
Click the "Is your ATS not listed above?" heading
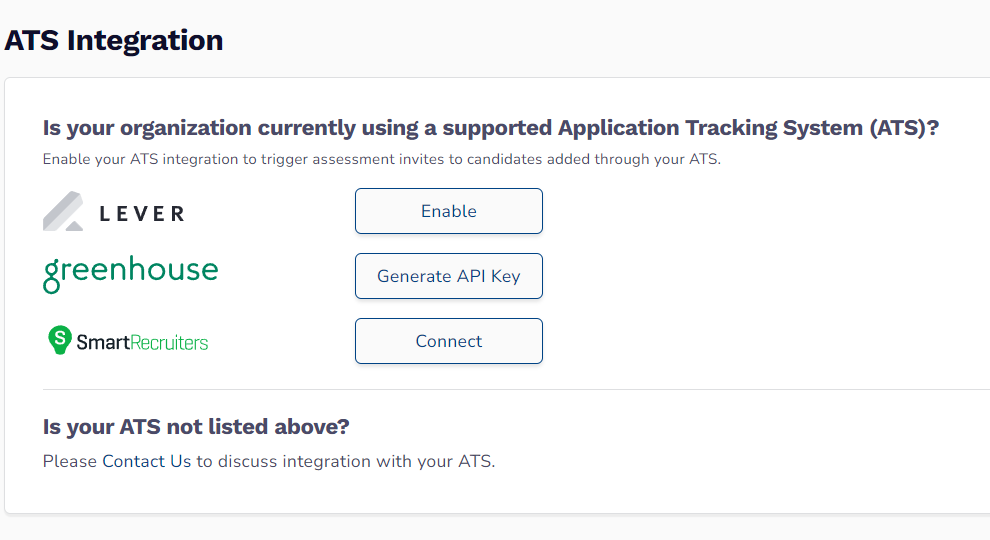coord(196,427)
